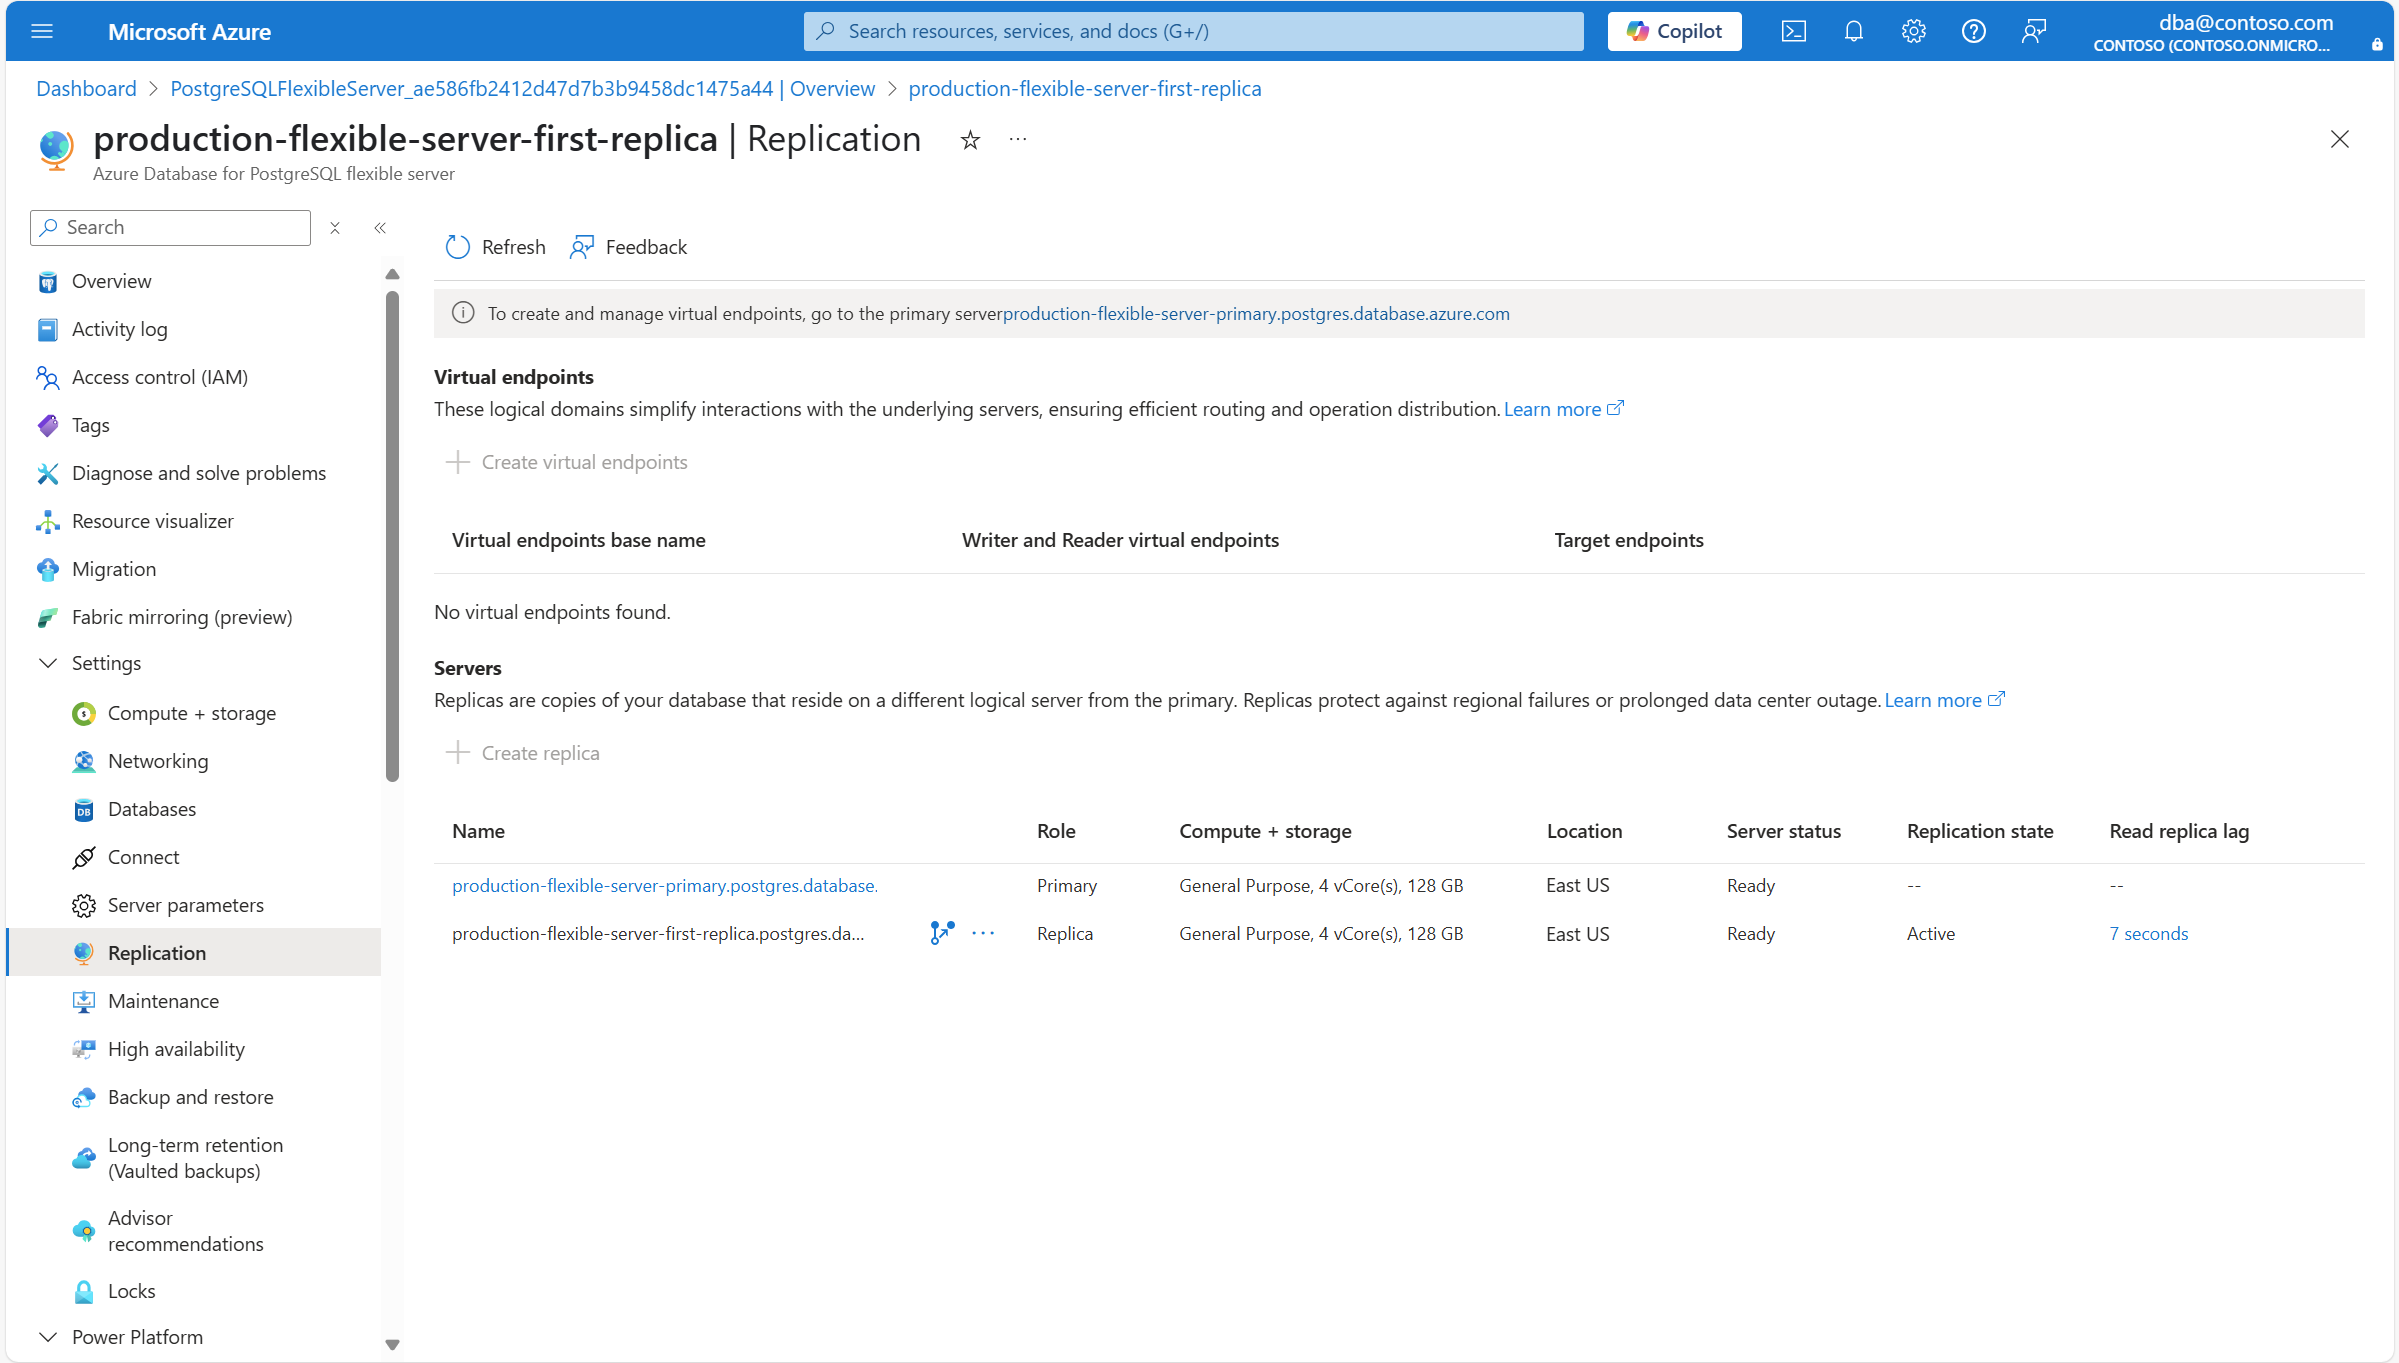Open the ellipsis menu on the replica row
2399x1363 pixels.
(983, 933)
